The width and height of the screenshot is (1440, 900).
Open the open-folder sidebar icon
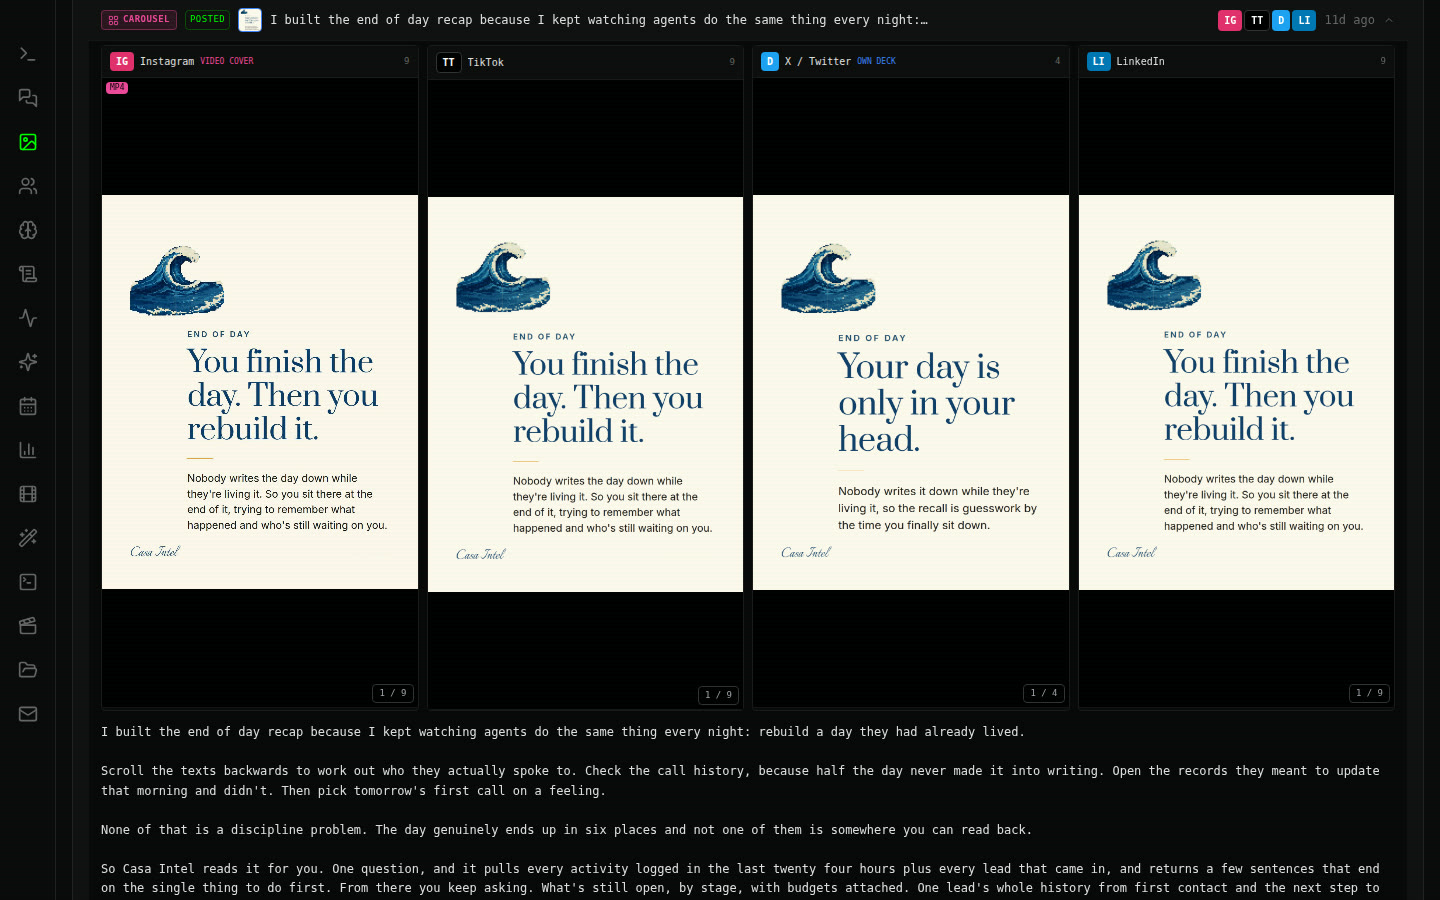(x=28, y=670)
